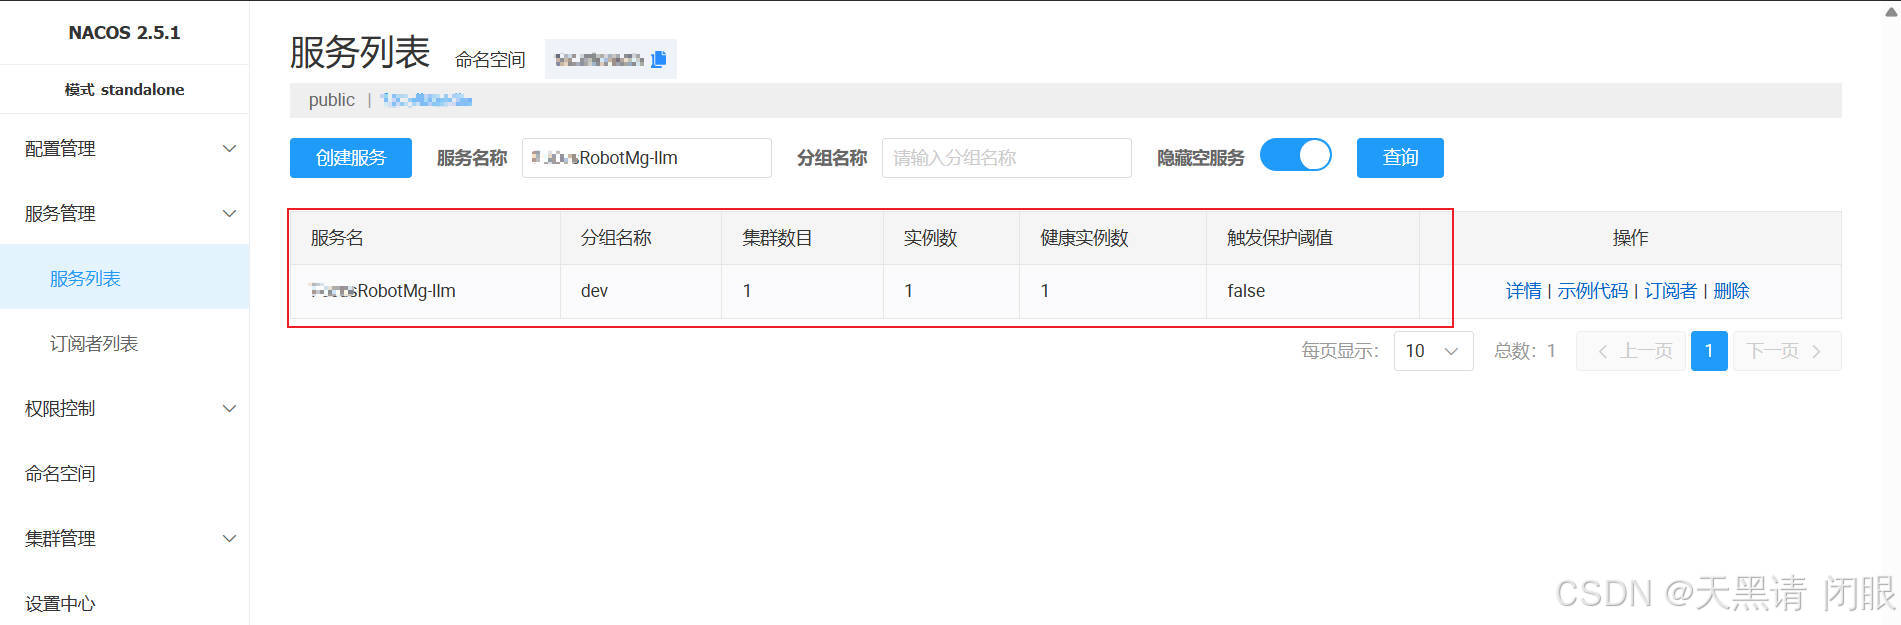Click 删除 for the RobotMg-llm service
1901x625 pixels.
[1731, 291]
